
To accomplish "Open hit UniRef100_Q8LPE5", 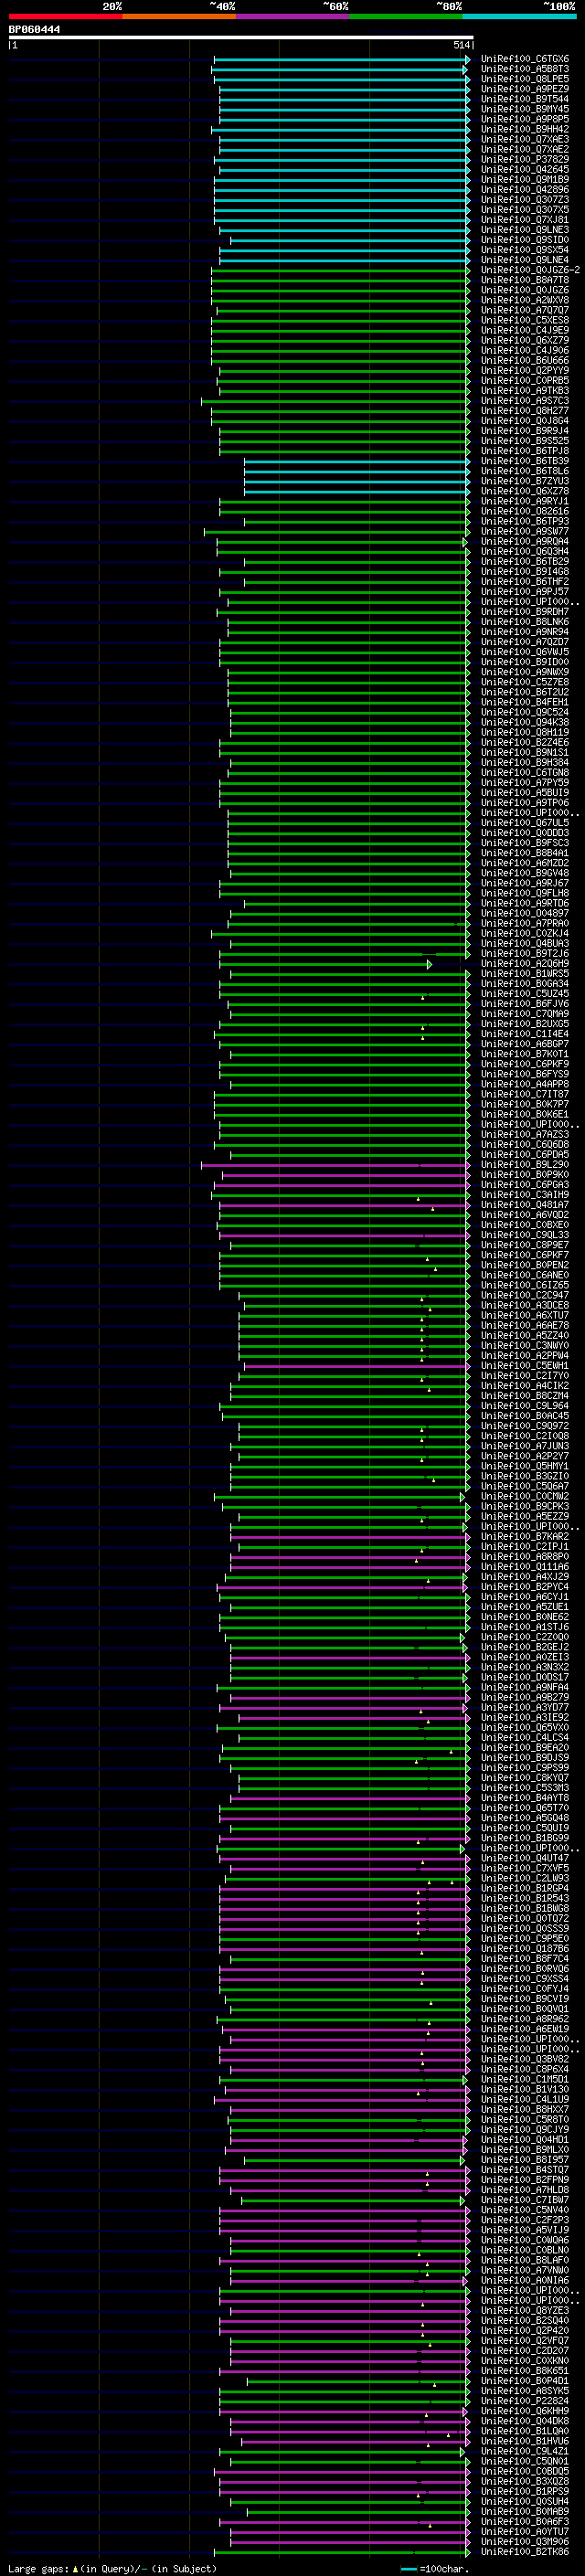I will 525,79.
